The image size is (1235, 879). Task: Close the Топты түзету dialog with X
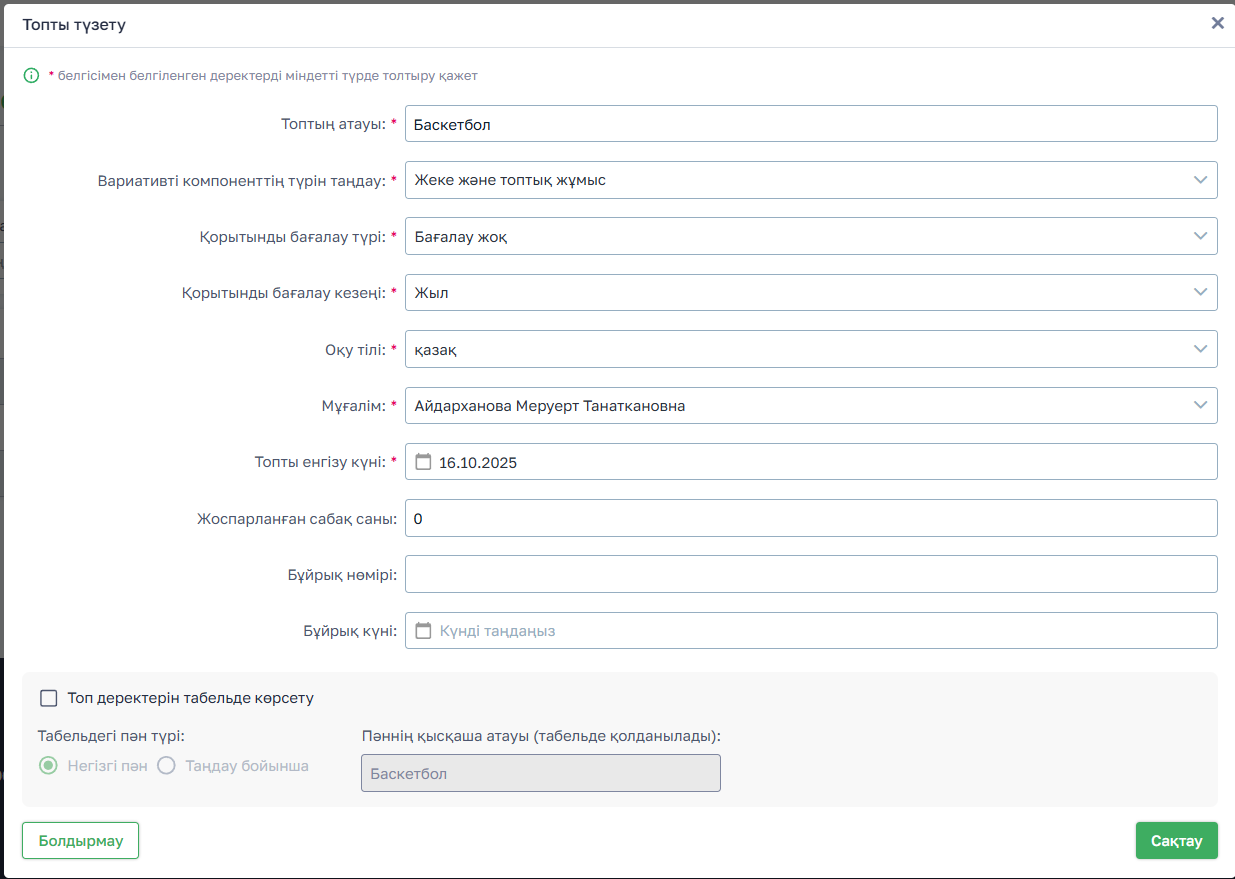[x=1217, y=23]
